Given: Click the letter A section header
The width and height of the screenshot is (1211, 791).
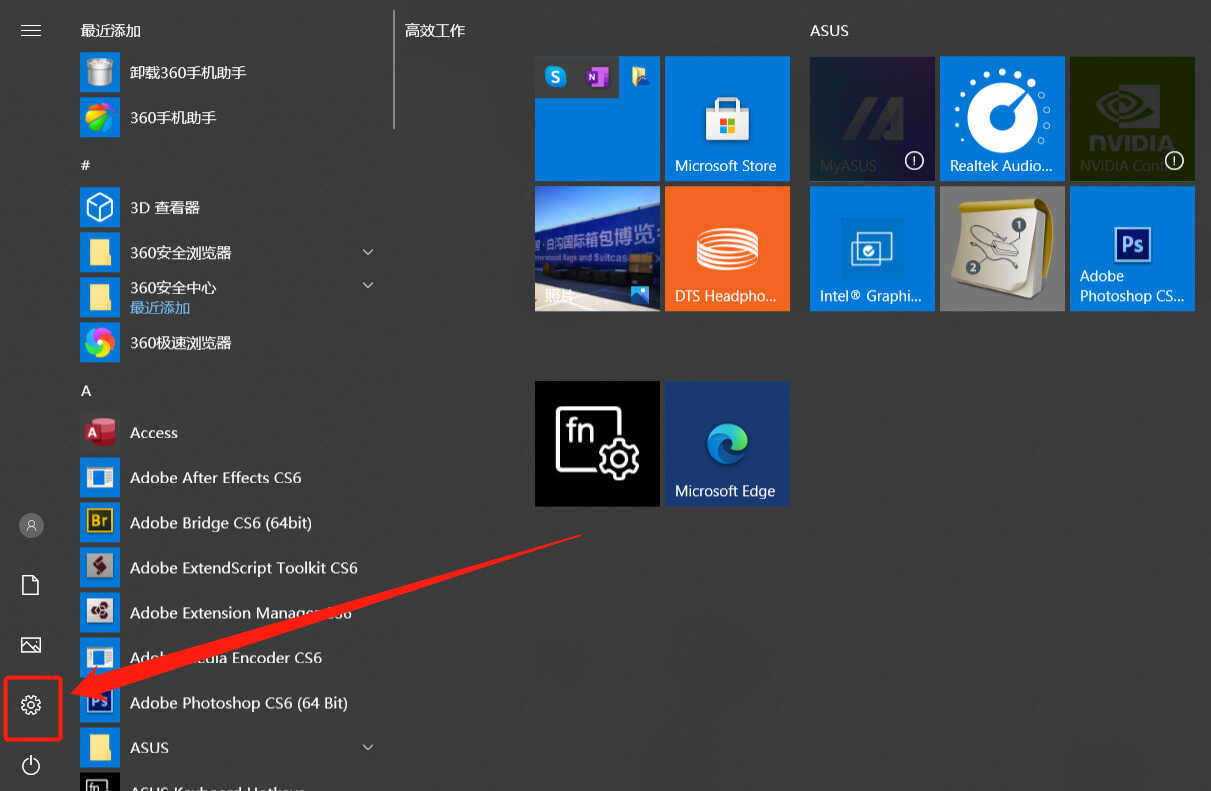Looking at the screenshot, I should pyautogui.click(x=86, y=391).
